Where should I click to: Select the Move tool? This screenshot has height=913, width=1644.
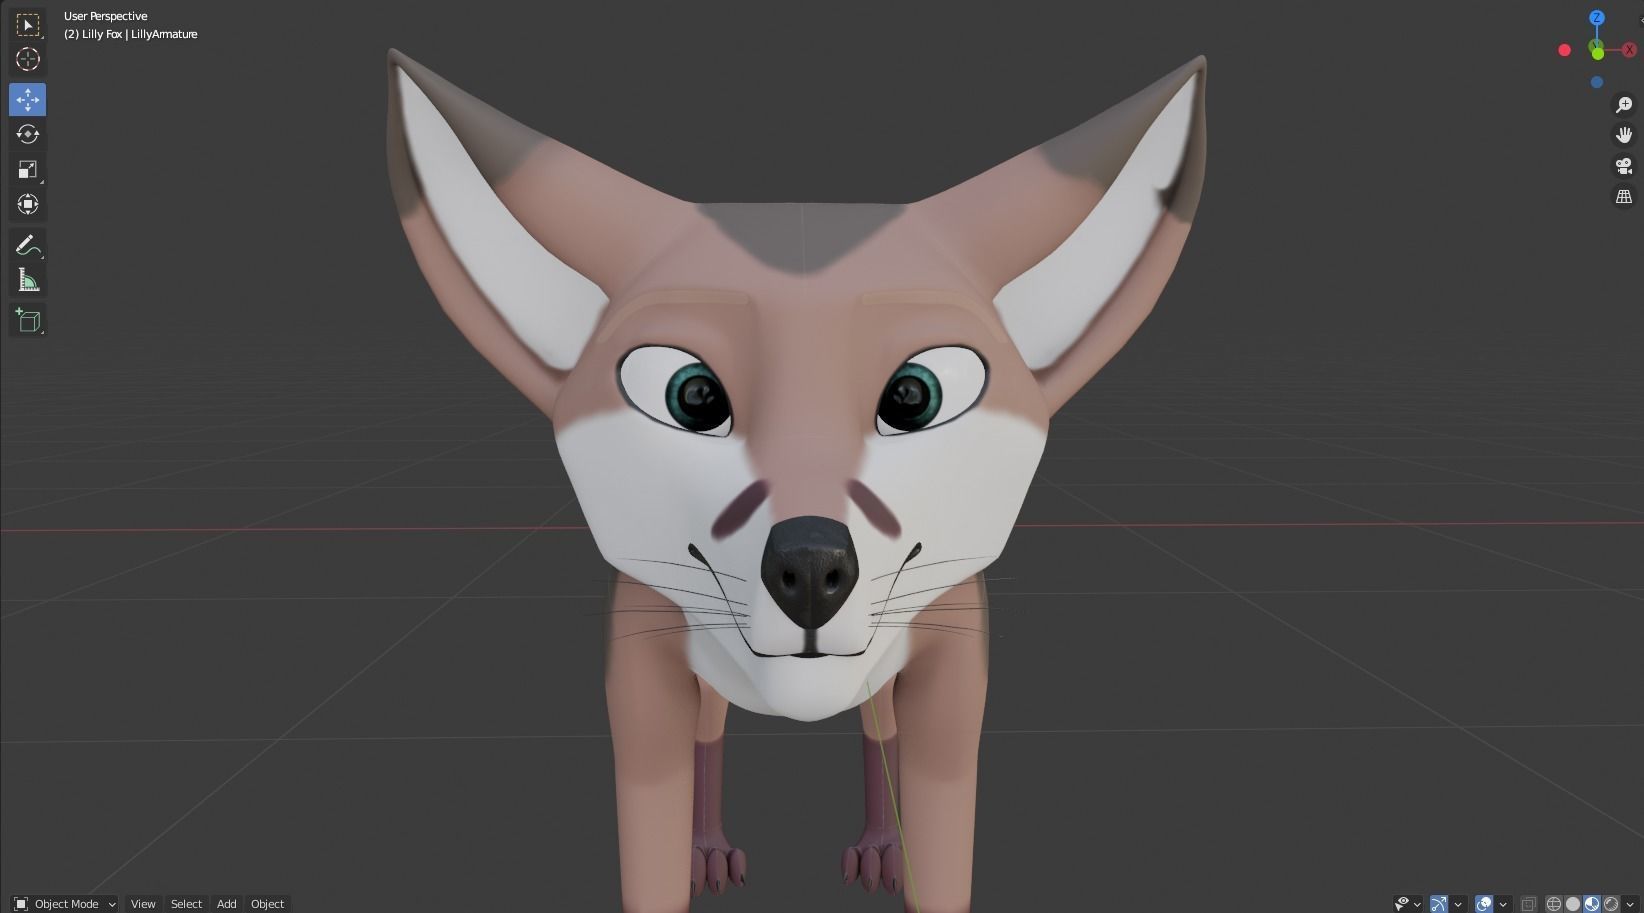coord(27,99)
